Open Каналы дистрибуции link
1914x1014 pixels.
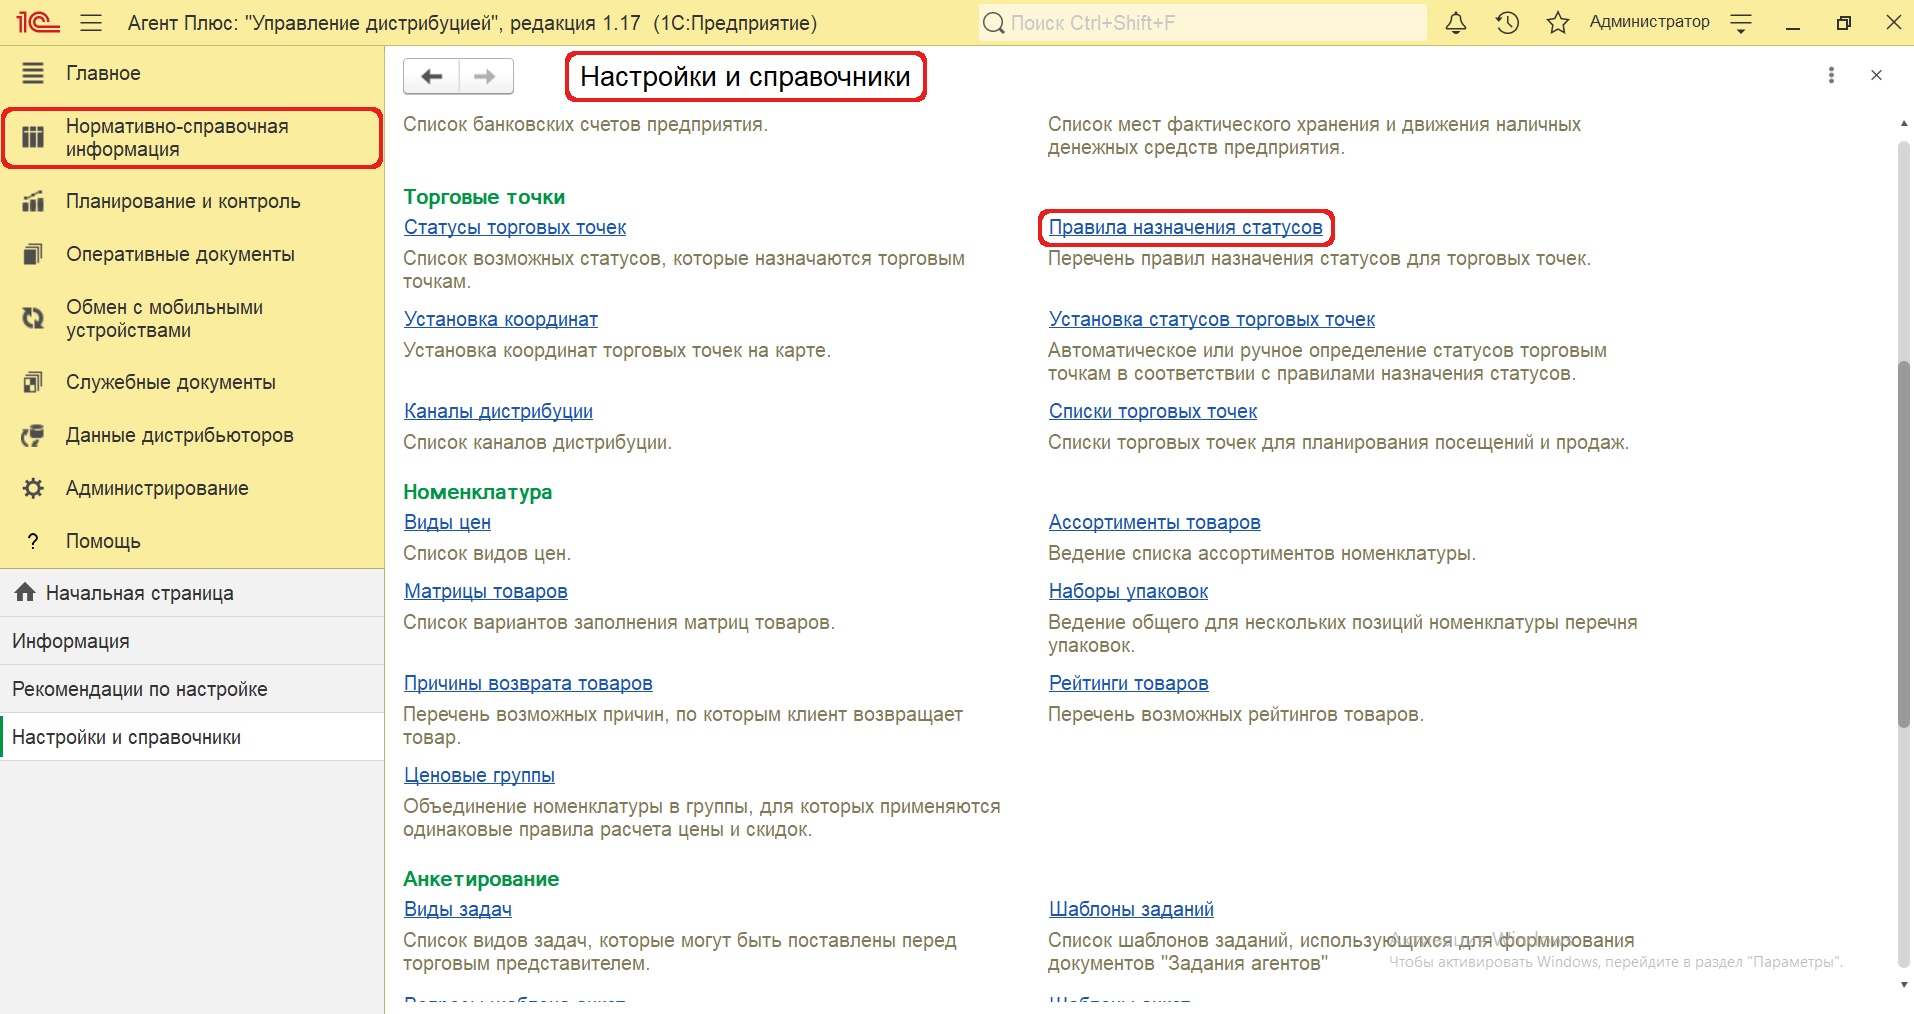click(x=498, y=411)
